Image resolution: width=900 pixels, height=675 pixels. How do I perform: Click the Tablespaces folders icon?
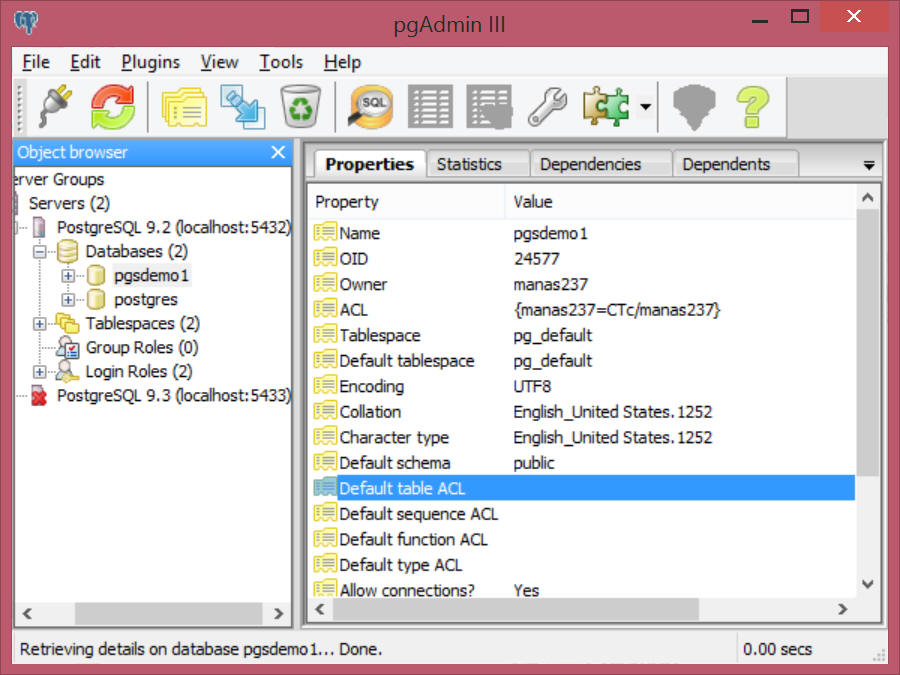pyautogui.click(x=68, y=324)
